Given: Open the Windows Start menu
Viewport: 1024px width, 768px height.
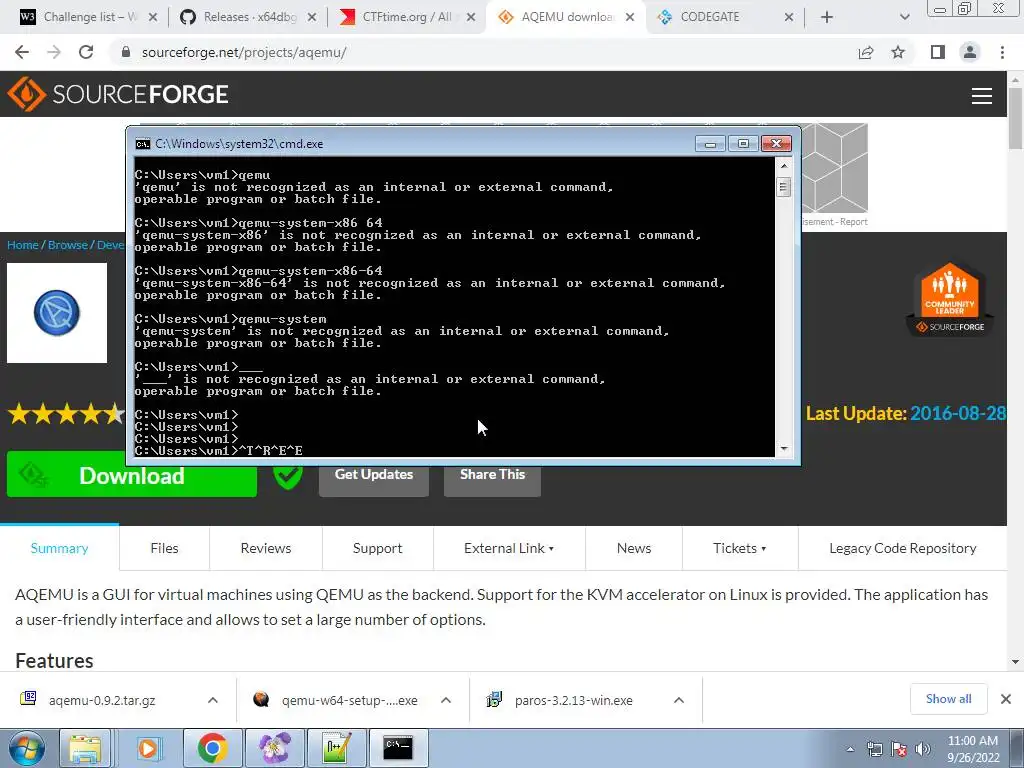Looking at the screenshot, I should [x=27, y=748].
